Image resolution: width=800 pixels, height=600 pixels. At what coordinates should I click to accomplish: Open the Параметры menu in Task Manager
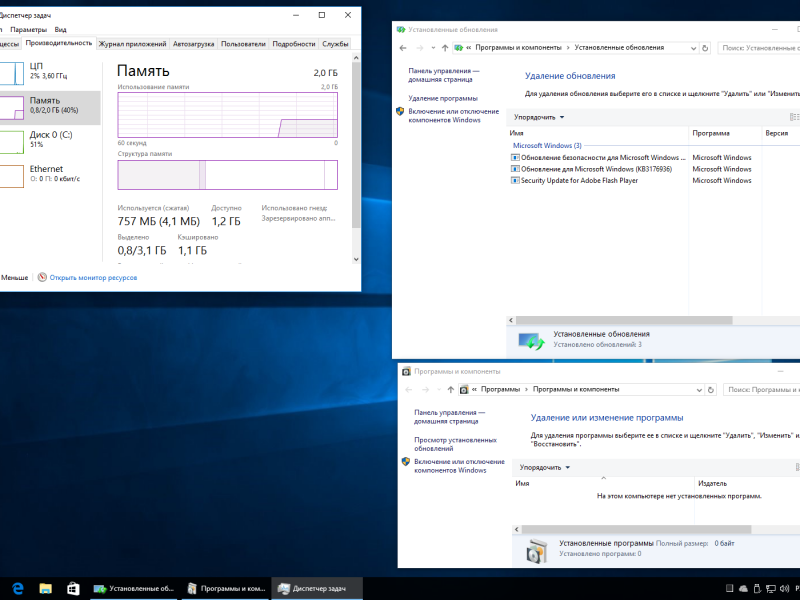[x=28, y=30]
